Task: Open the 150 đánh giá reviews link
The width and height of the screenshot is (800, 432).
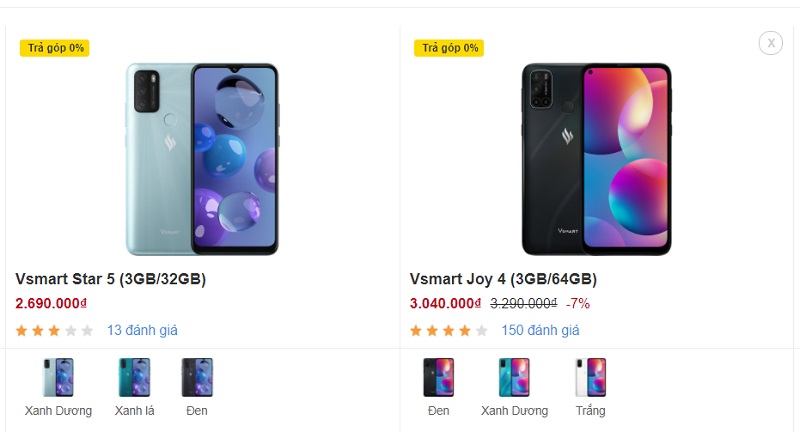Action: click(540, 330)
